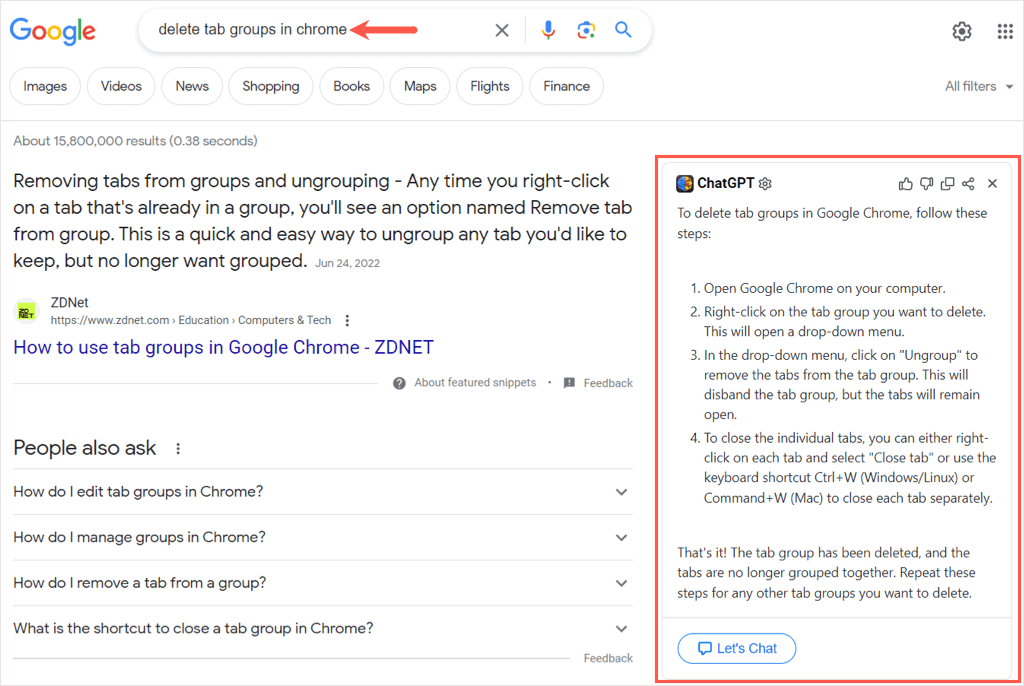Open the ChatGPT extension settings gear
This screenshot has height=686, width=1024.
(765, 184)
